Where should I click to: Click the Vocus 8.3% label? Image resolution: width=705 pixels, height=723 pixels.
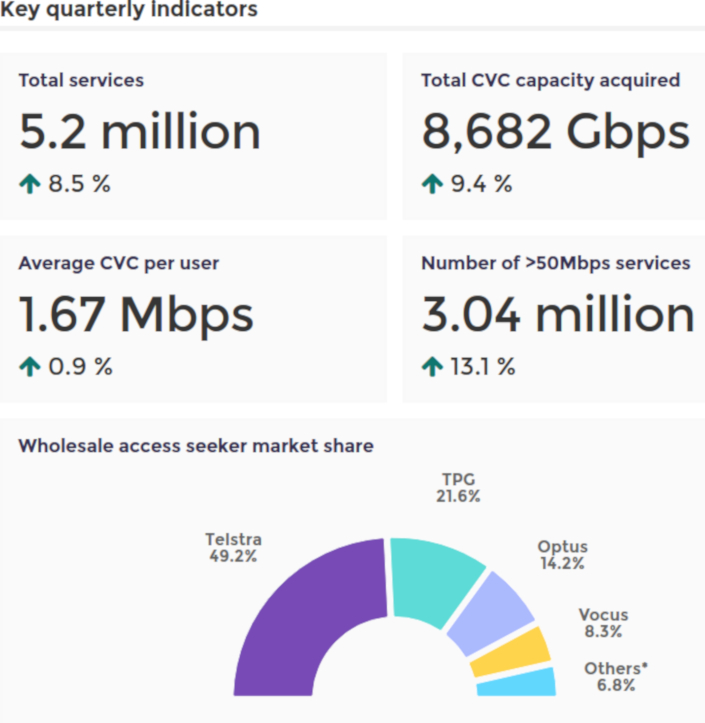(x=603, y=623)
